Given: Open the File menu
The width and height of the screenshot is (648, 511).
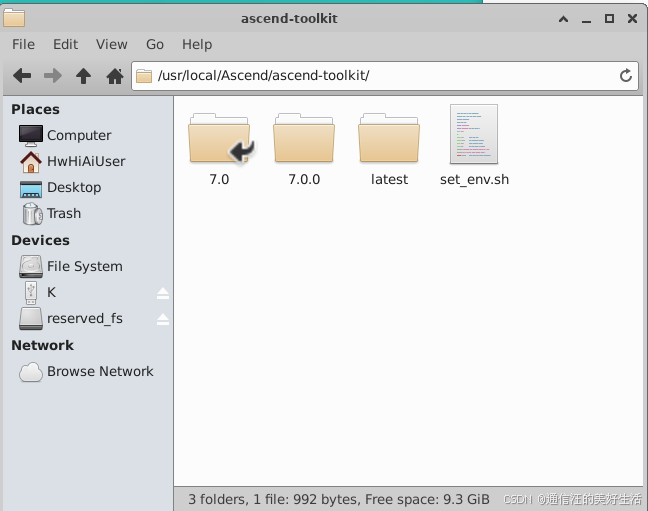Looking at the screenshot, I should (x=23, y=44).
